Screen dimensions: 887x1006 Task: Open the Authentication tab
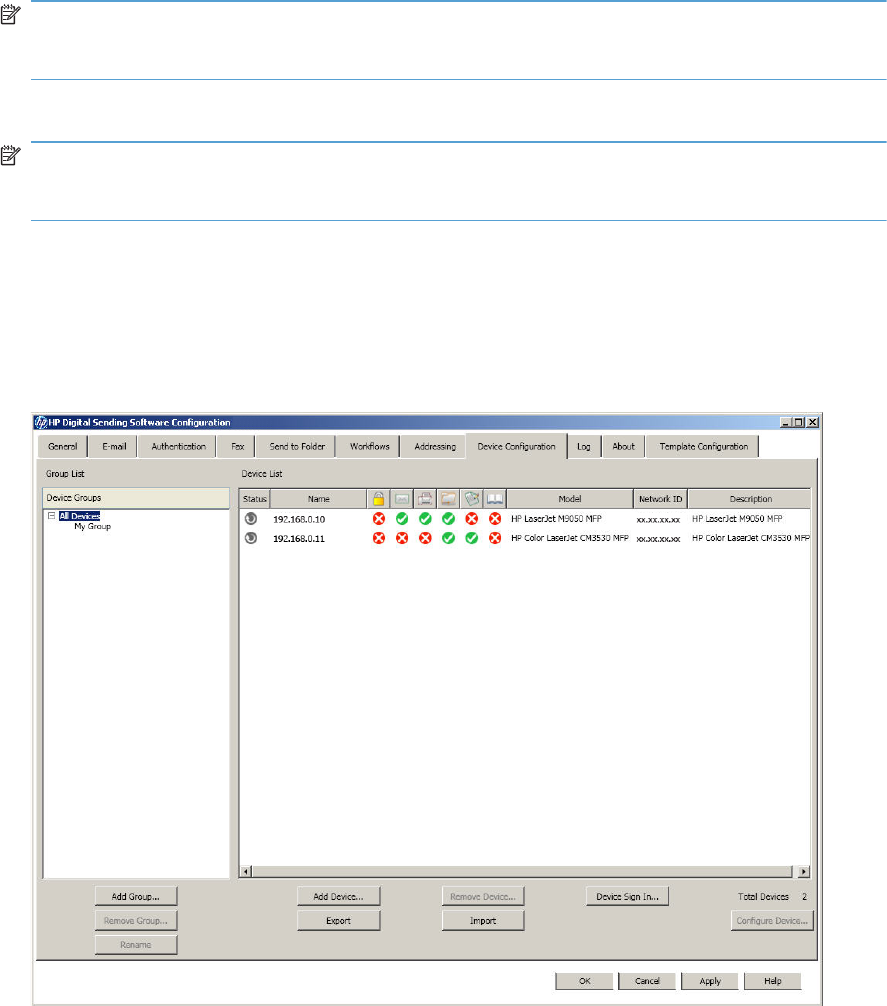pyautogui.click(x=178, y=447)
